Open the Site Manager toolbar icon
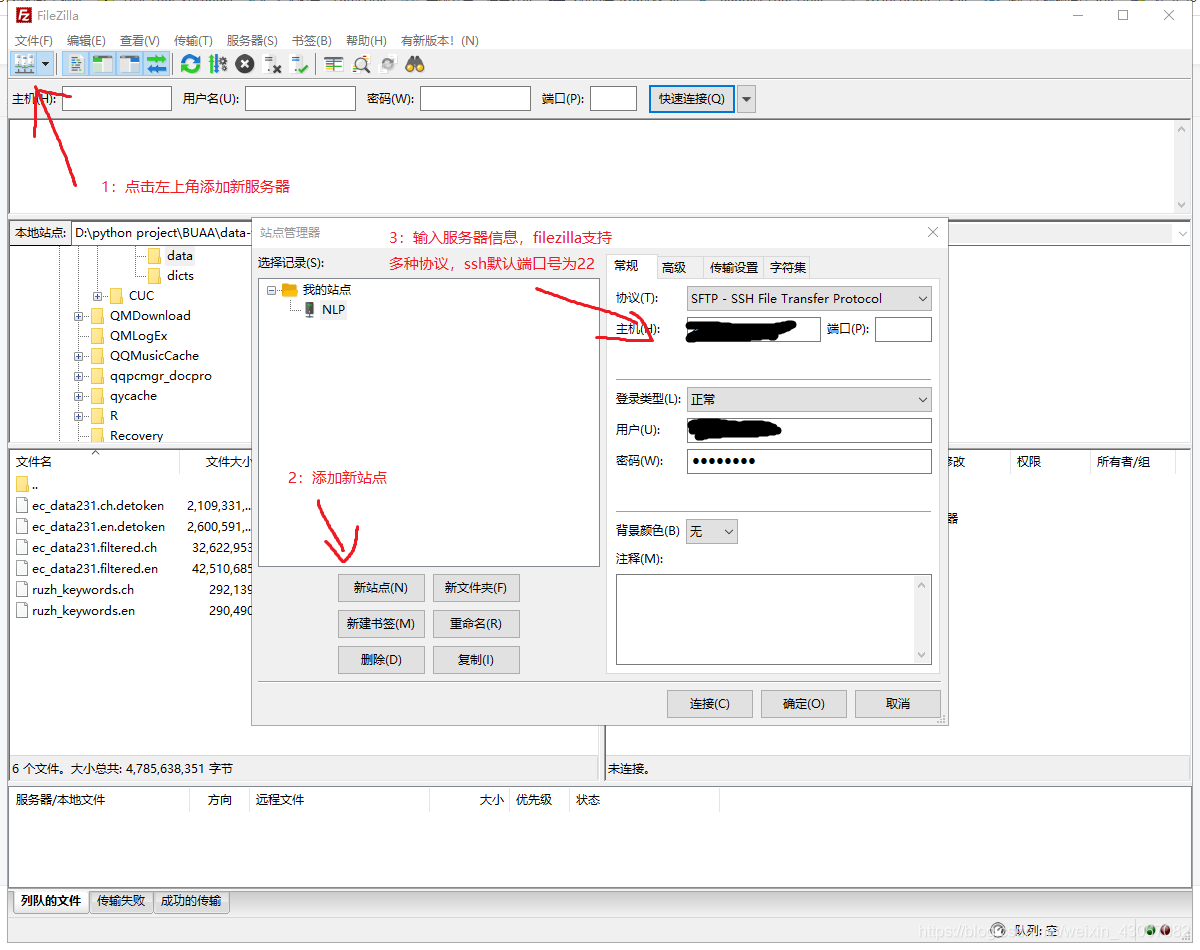Screen dimensions: 1200x950 [x=24, y=64]
